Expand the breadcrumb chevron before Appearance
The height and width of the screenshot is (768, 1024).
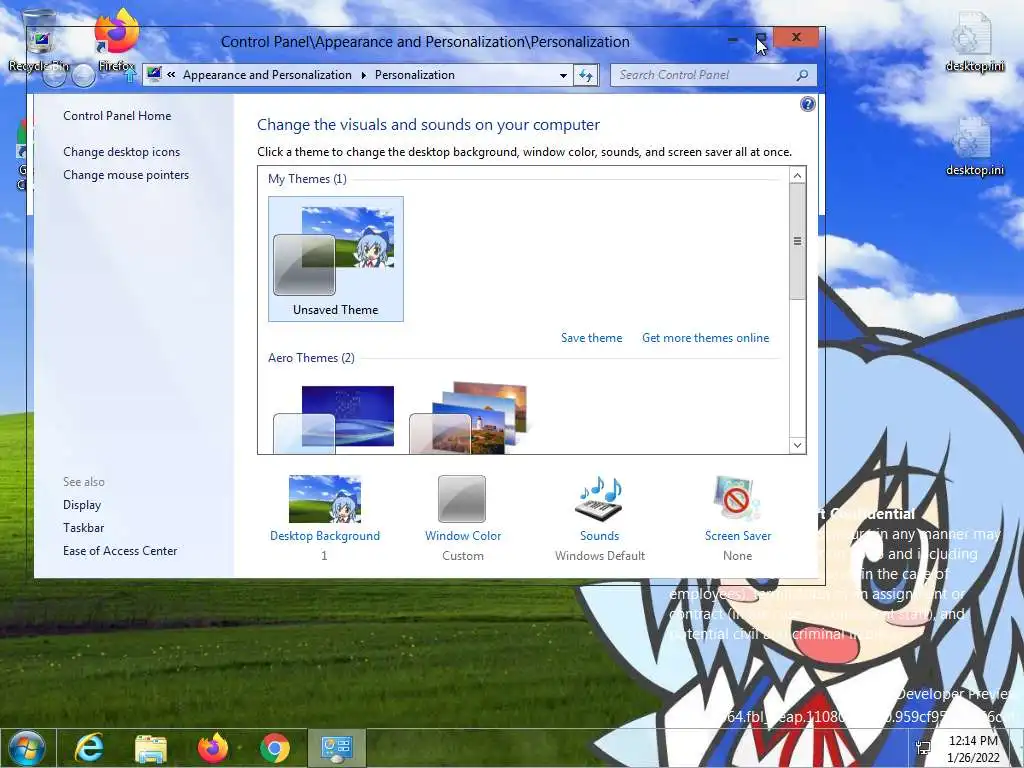point(171,75)
